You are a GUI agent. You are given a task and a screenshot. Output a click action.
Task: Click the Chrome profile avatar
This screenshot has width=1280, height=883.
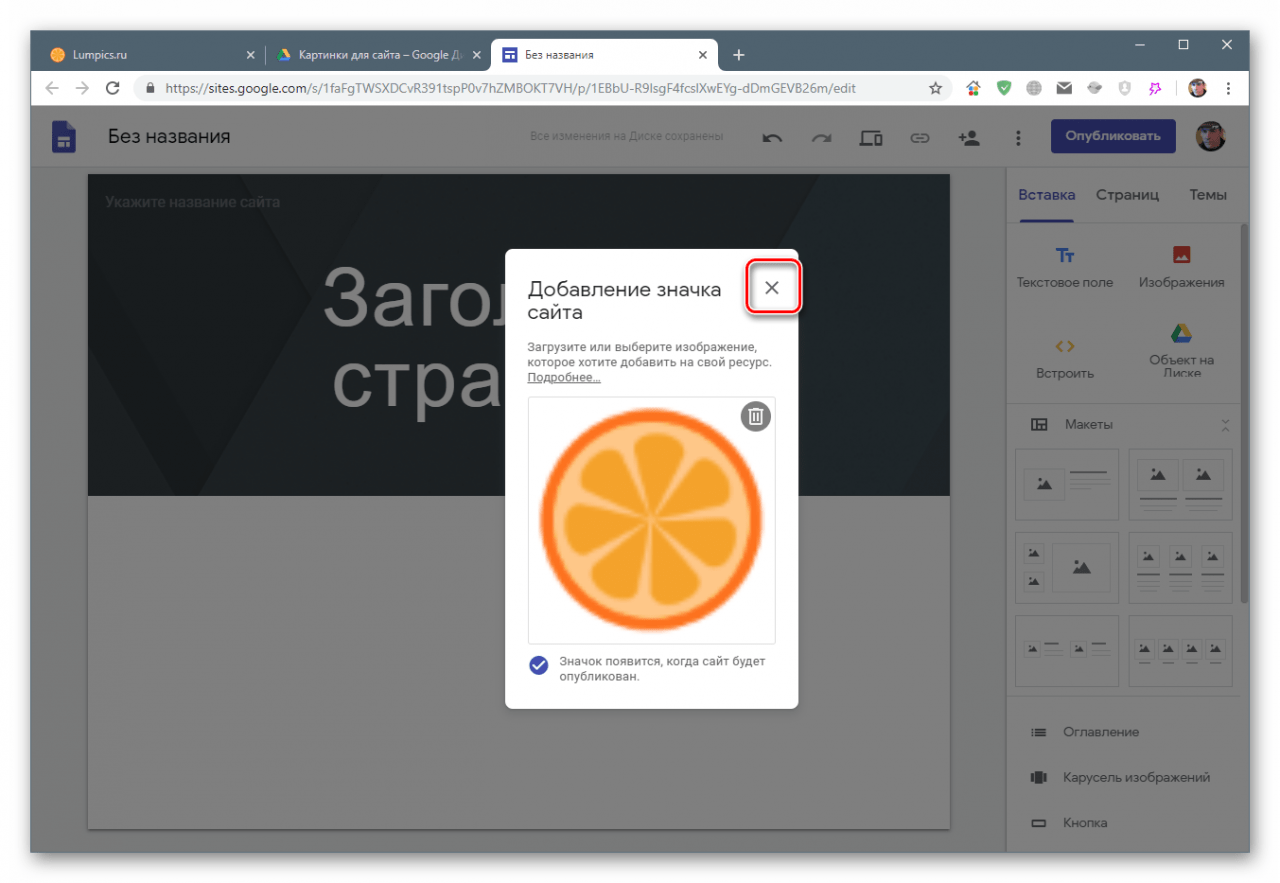point(1197,88)
